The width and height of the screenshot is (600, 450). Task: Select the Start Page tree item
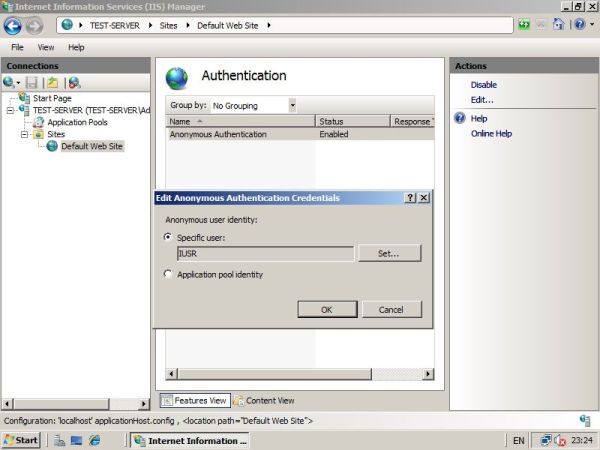(52, 98)
